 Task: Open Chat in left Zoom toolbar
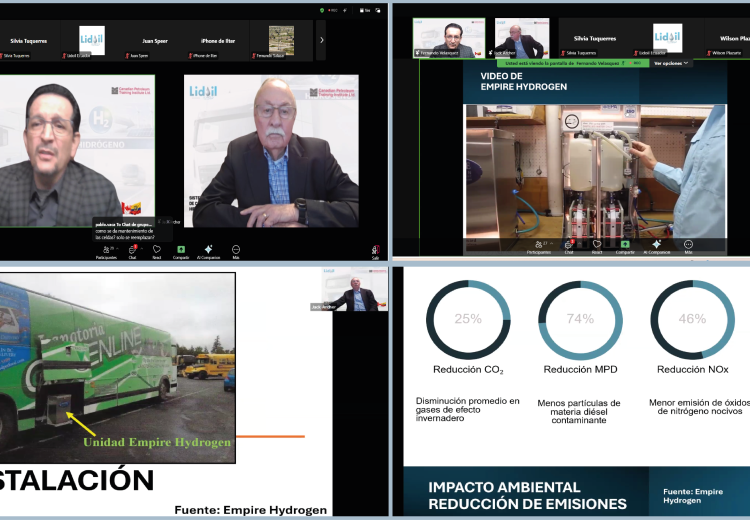tap(132, 249)
